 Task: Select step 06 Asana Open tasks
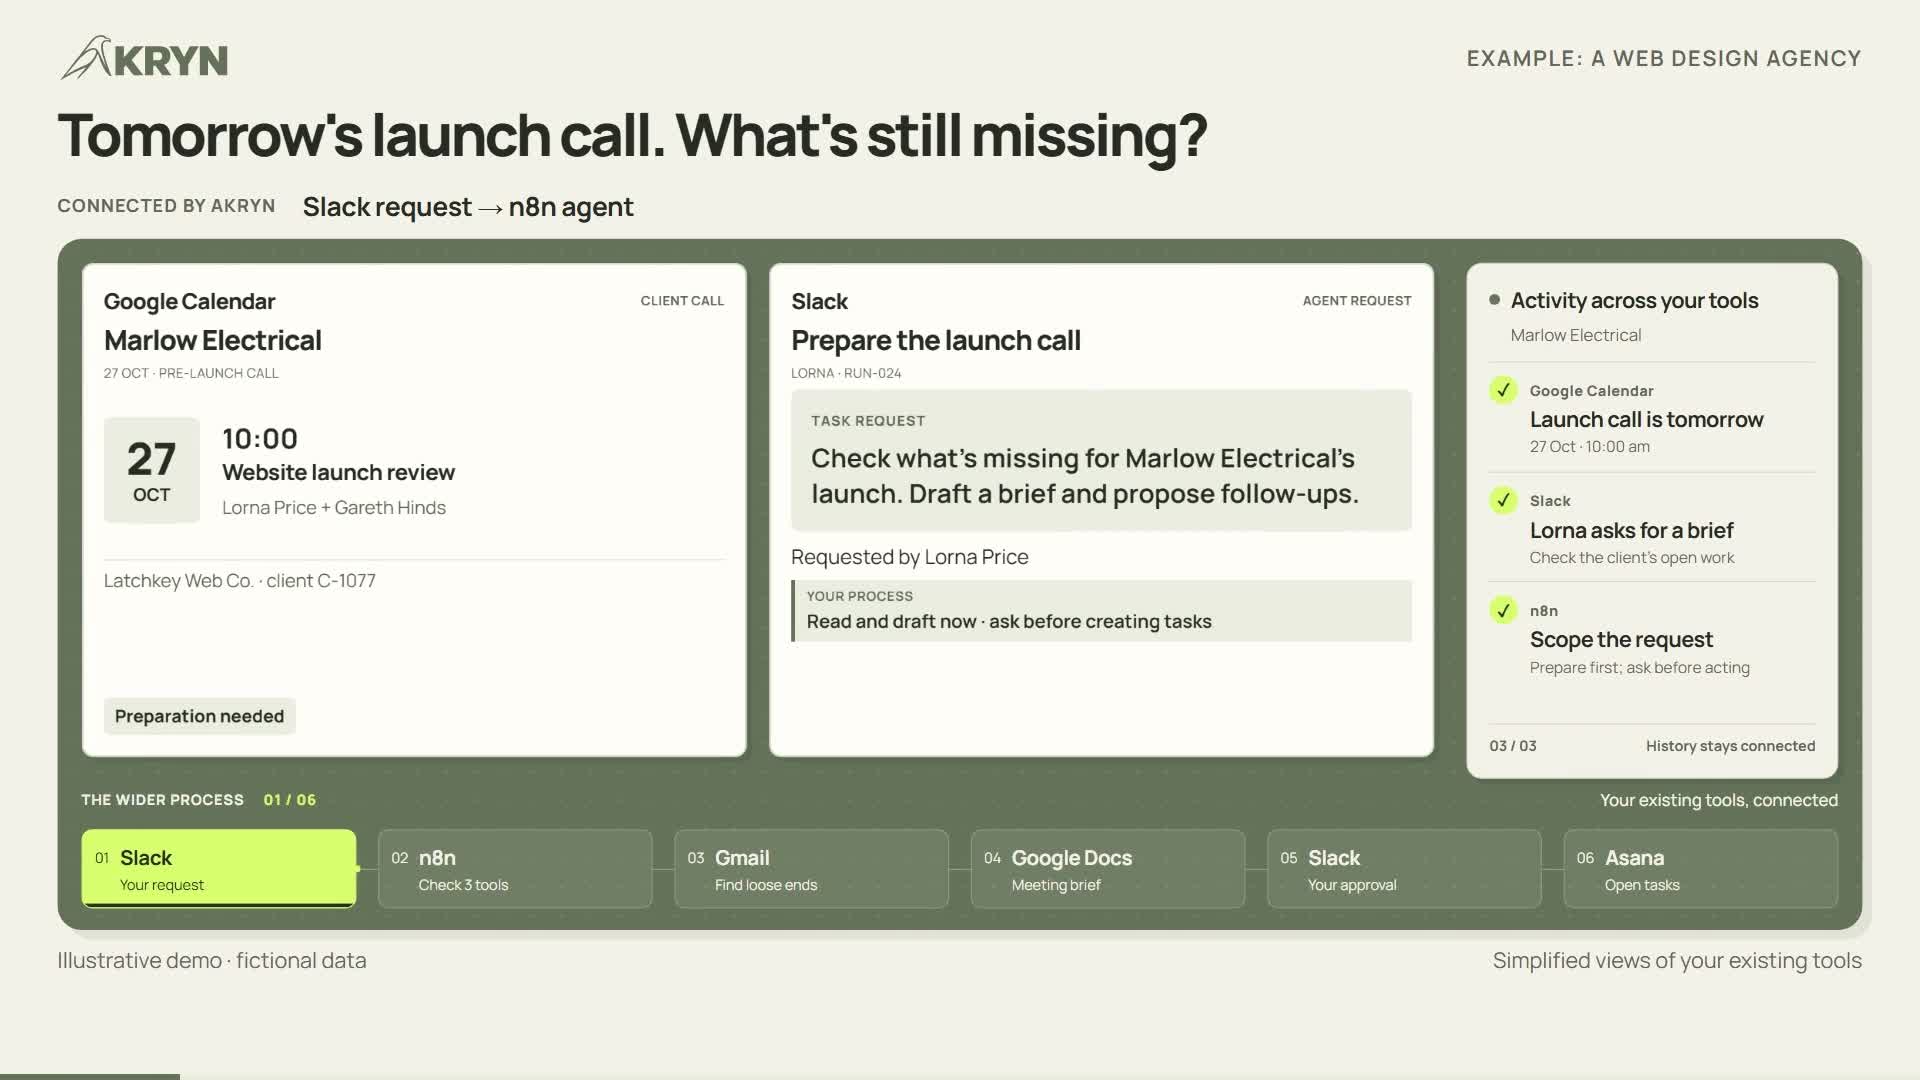1701,869
